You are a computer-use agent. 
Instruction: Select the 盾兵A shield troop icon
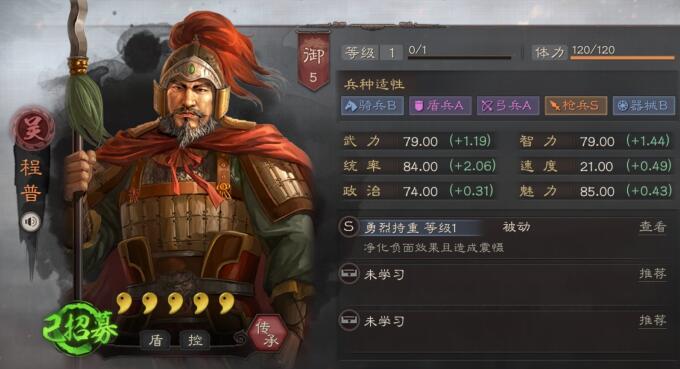[x=440, y=105]
